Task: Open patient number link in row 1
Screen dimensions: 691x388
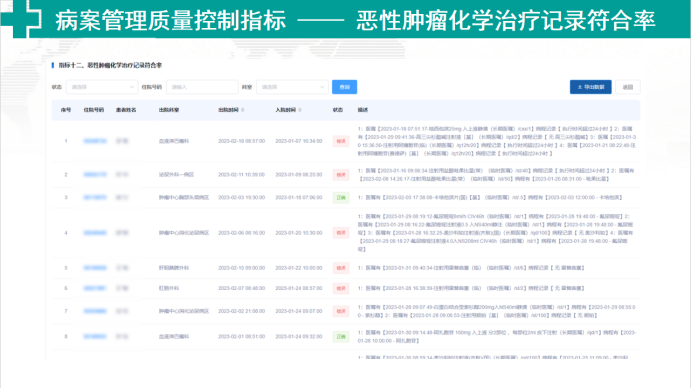Action: 95,141
